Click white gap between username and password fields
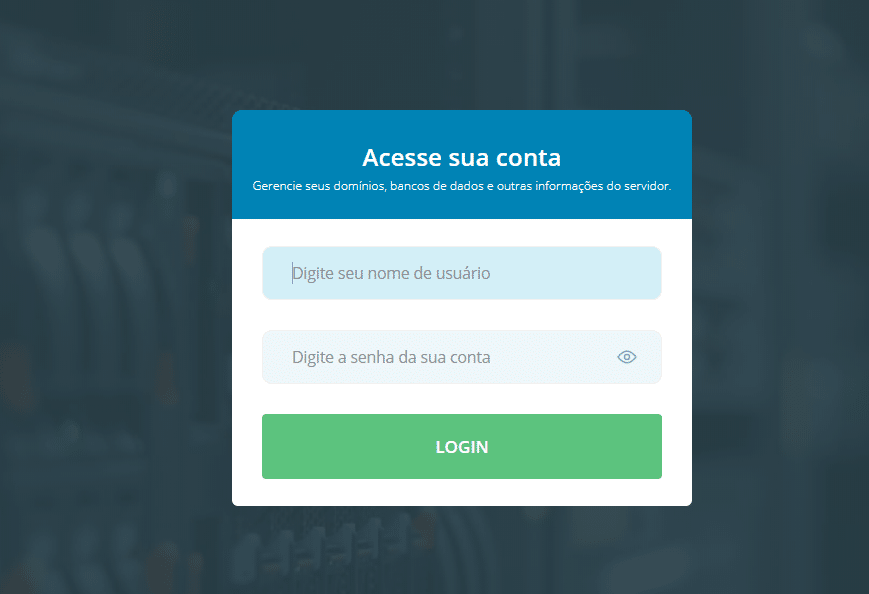 pos(462,315)
